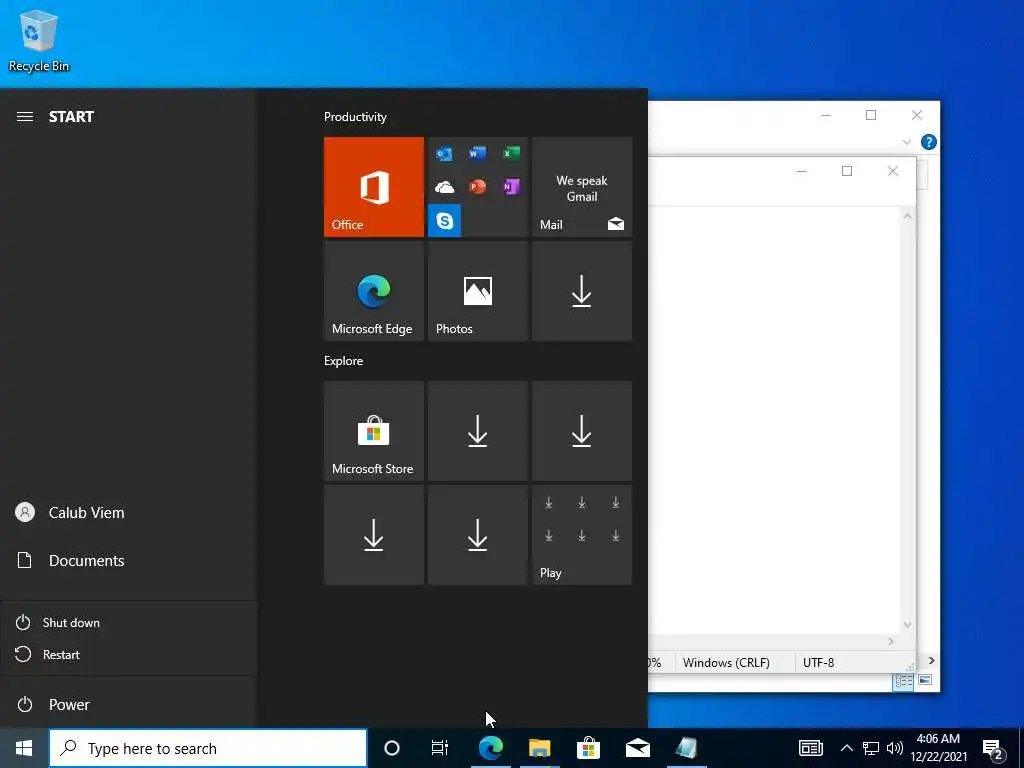Open the Microsoft Store tile
The width and height of the screenshot is (1024, 768).
[374, 431]
